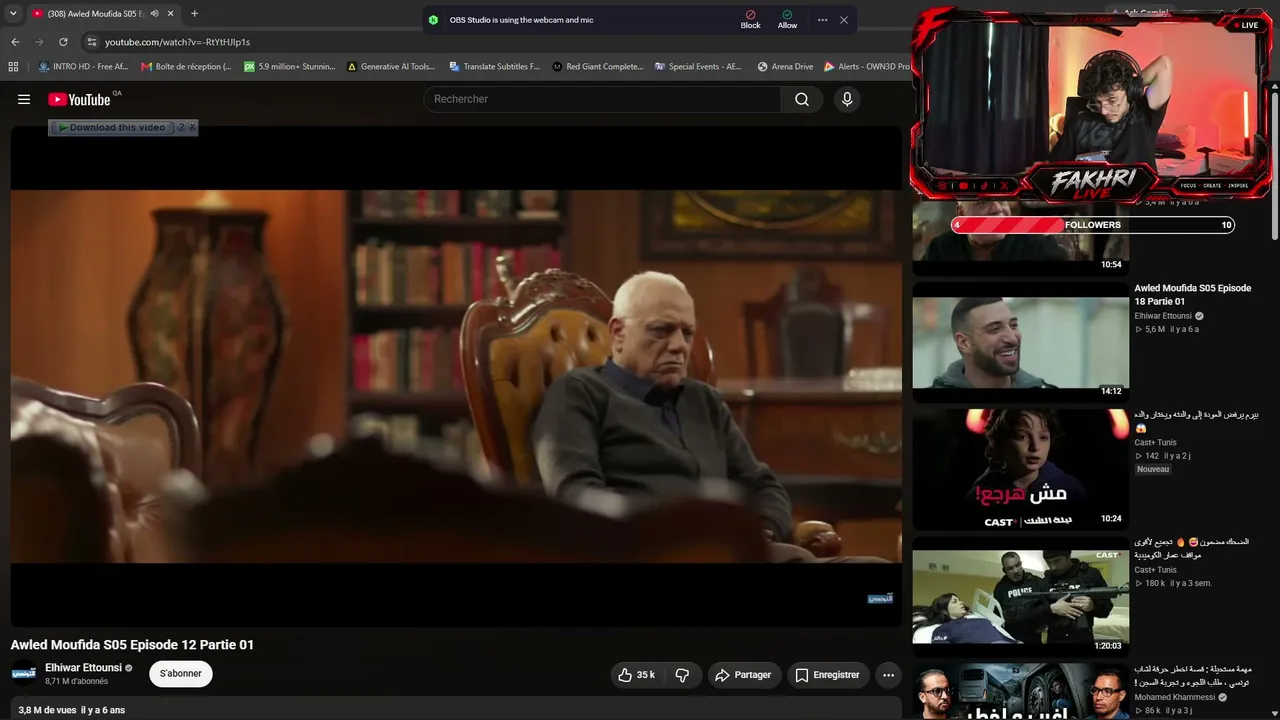Image resolution: width=1280 pixels, height=720 pixels.
Task: Open the Elhiwar Ettounsi channel name below the video
Action: point(83,667)
